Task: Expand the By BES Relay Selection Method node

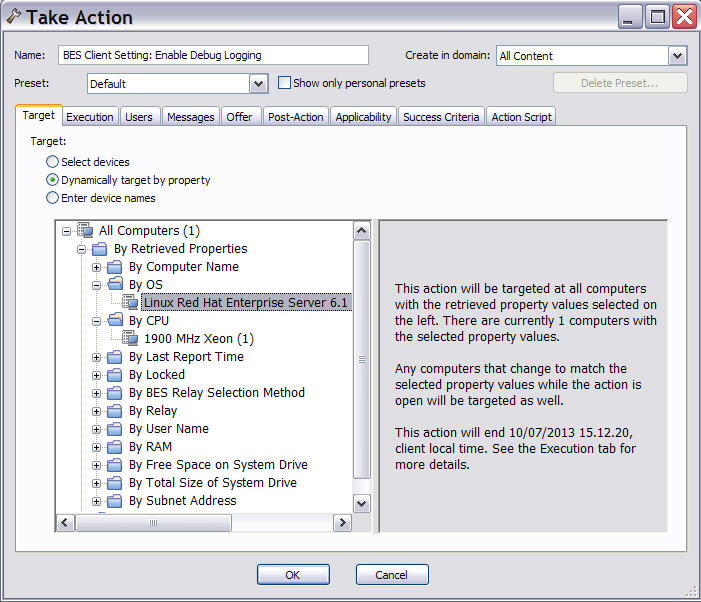Action: coord(97,393)
